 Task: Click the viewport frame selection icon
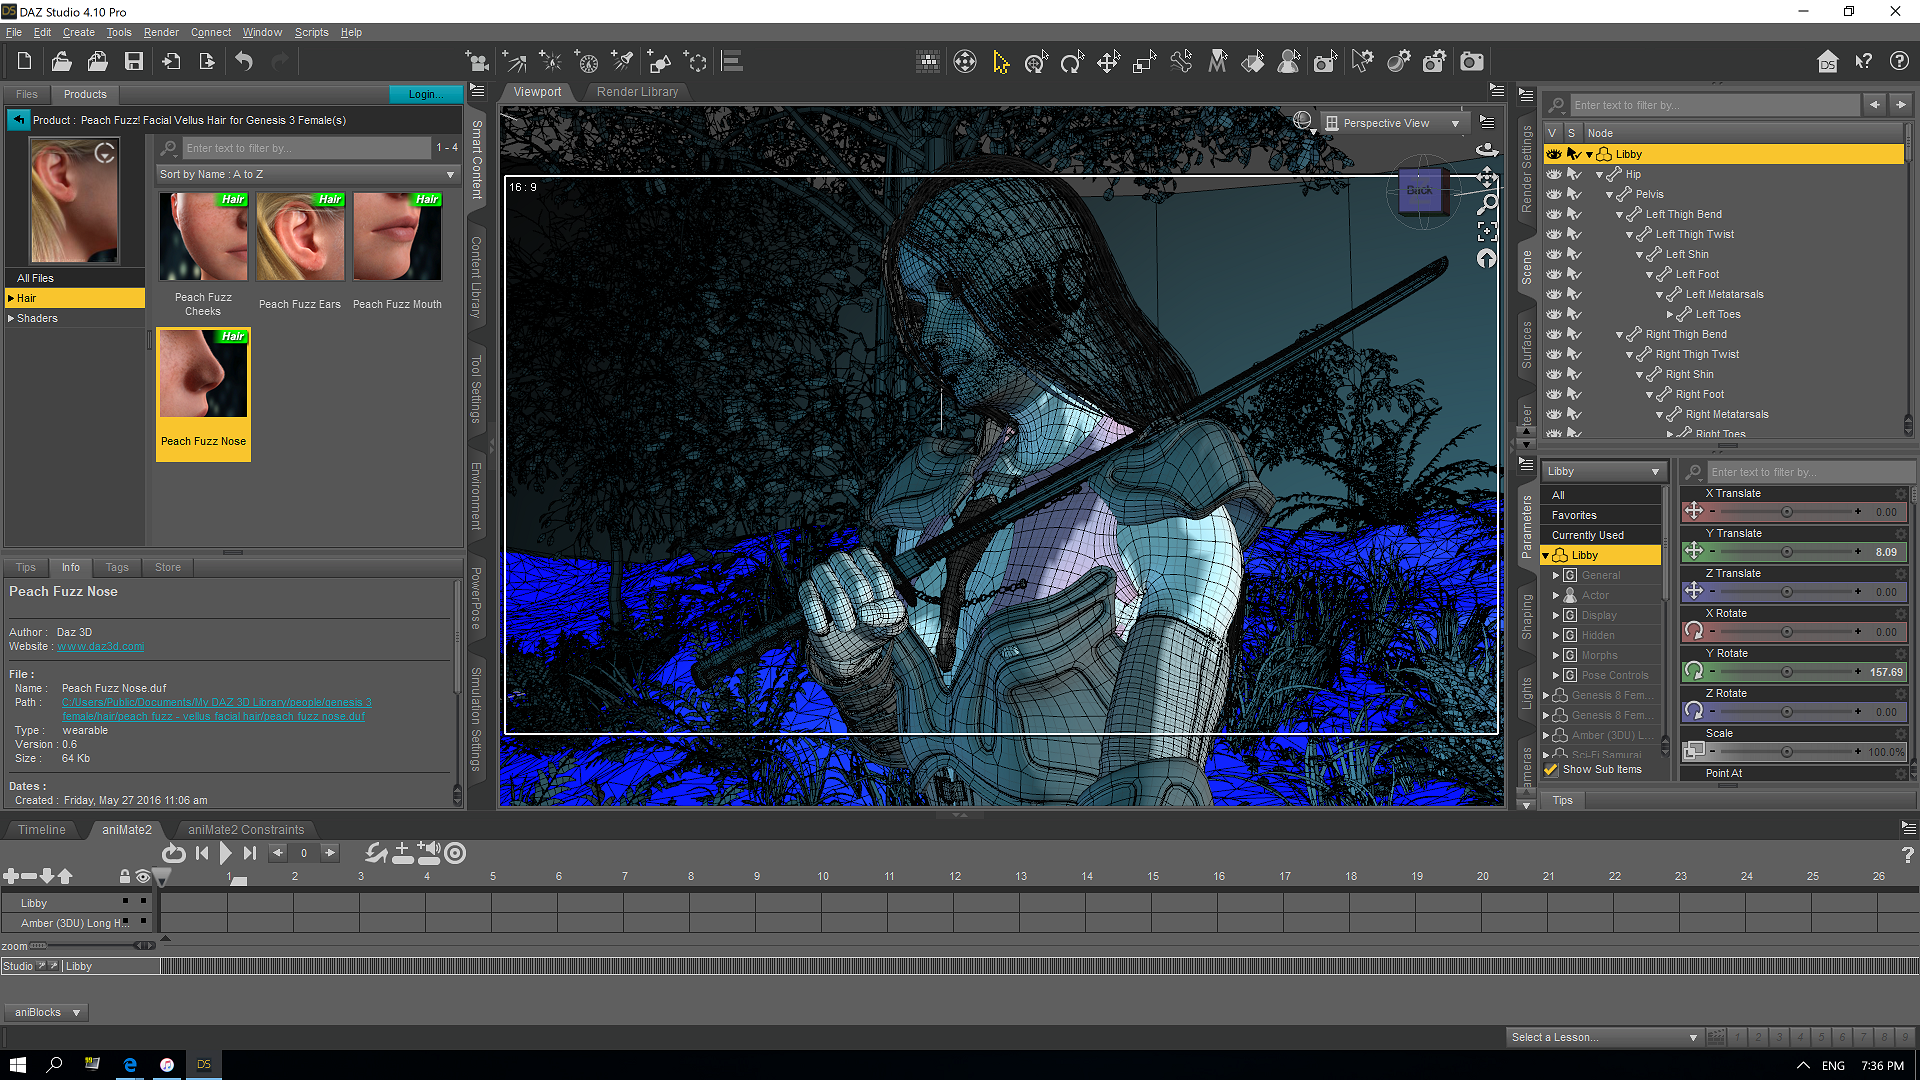tap(1487, 232)
